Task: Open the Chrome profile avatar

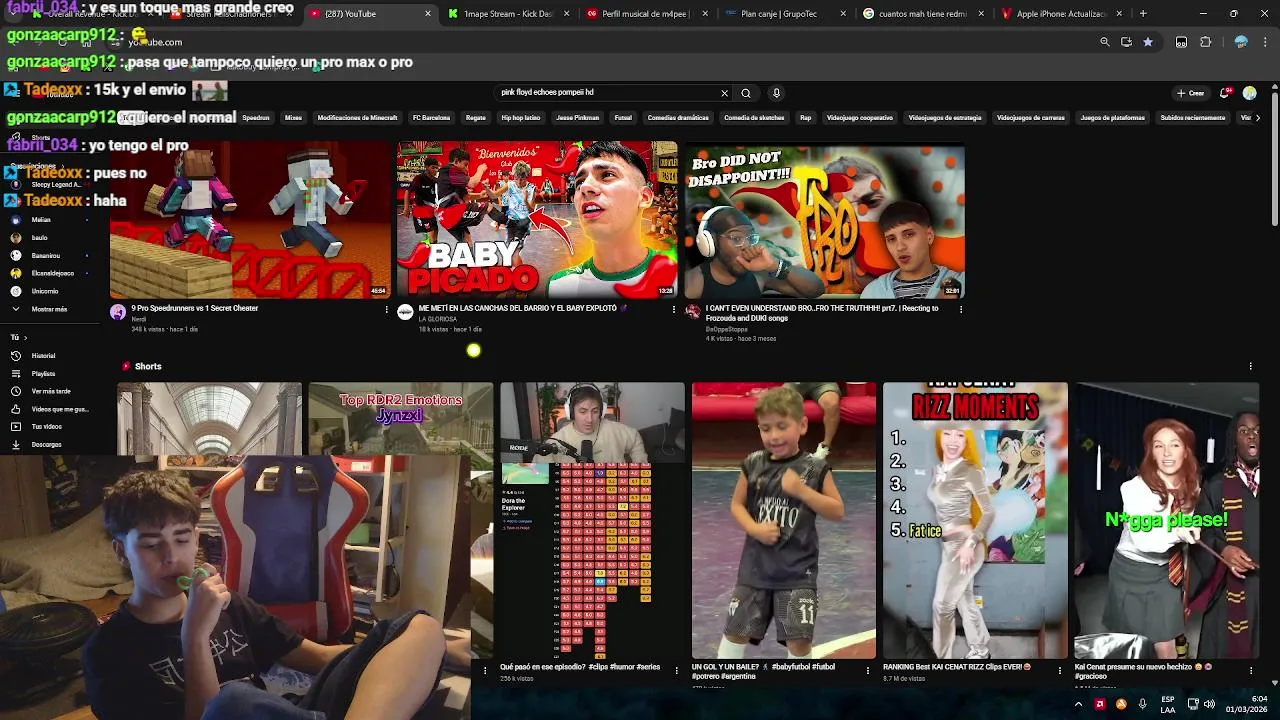Action: pos(1241,42)
